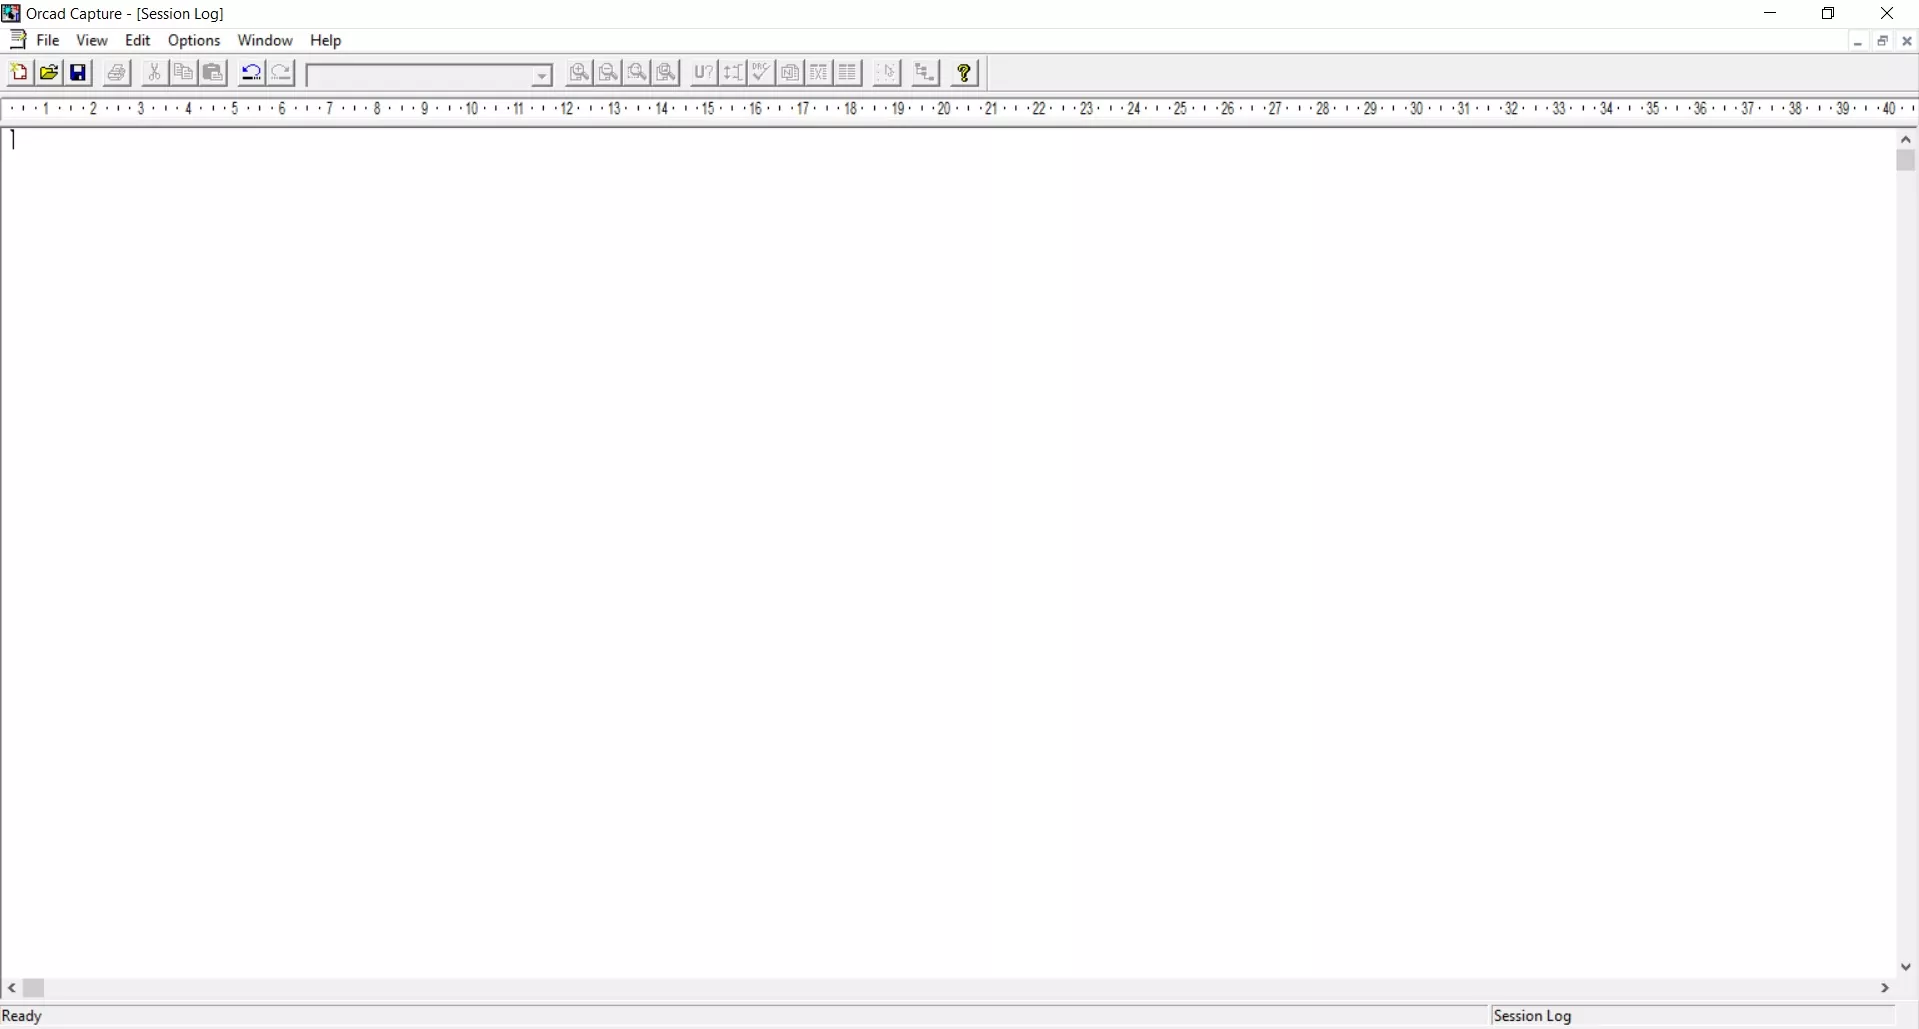Click the vertical scrollbar thumb

1906,161
